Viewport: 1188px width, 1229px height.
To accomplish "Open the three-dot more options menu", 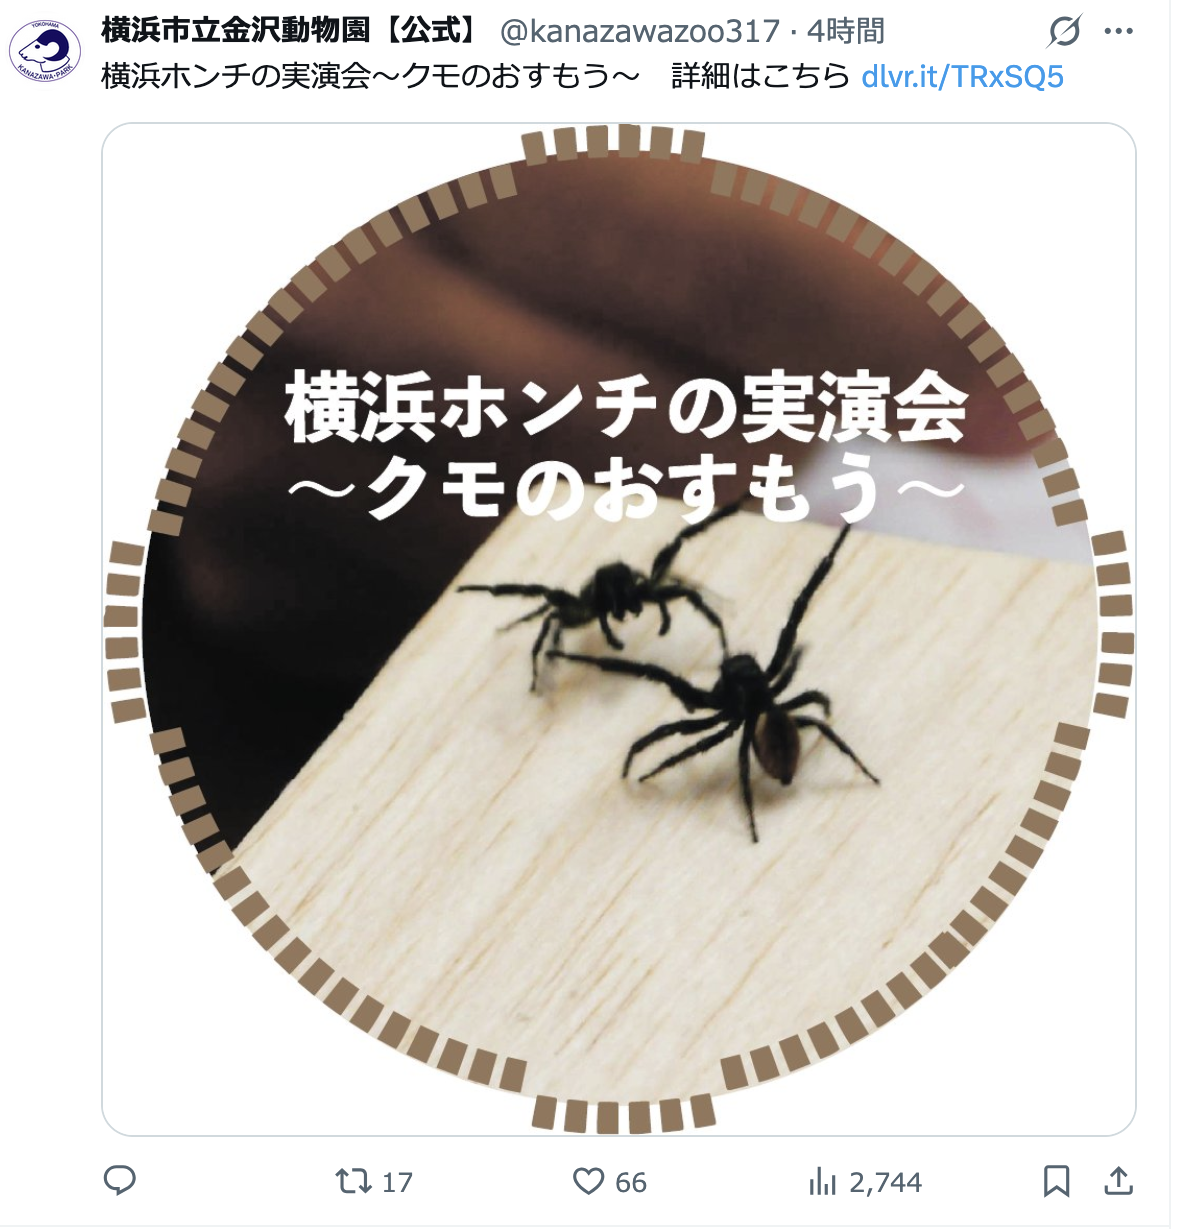I will [x=1118, y=32].
